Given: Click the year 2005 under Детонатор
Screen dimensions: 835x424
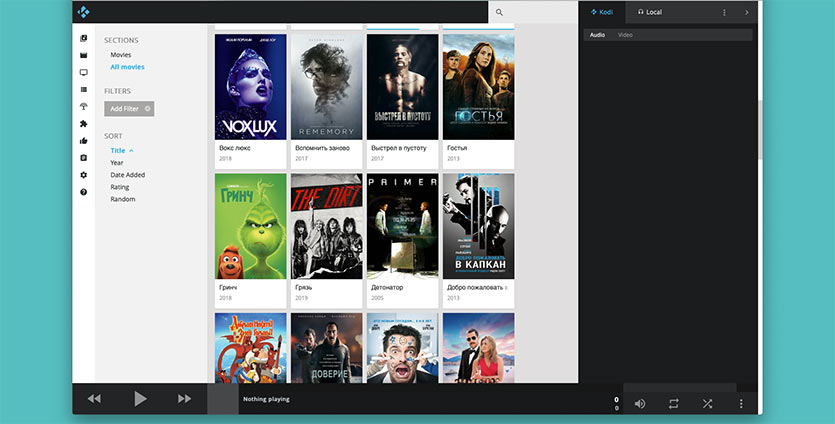Looking at the screenshot, I should [x=377, y=298].
